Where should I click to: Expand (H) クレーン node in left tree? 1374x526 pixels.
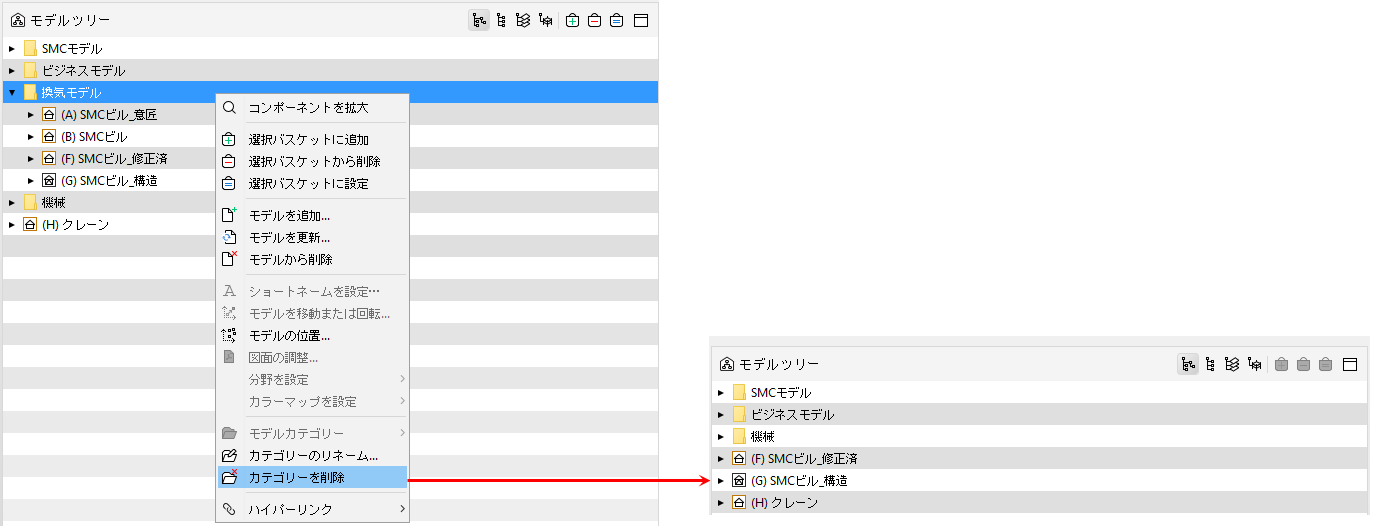[x=12, y=224]
